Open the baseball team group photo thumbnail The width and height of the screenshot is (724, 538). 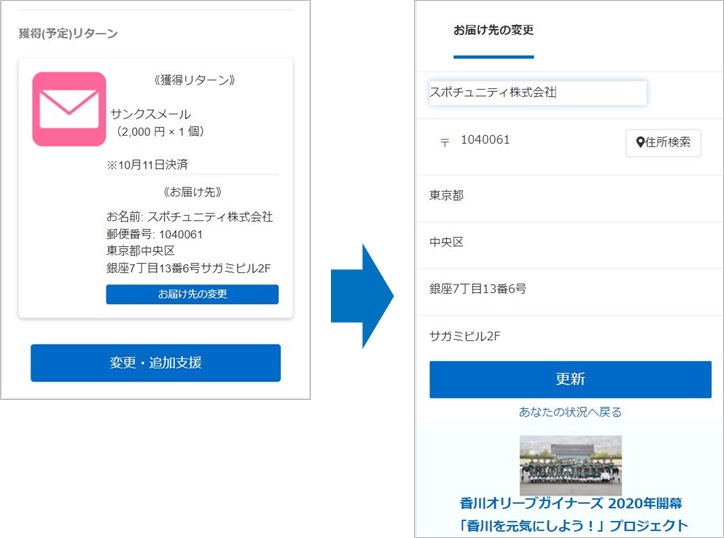(x=571, y=465)
